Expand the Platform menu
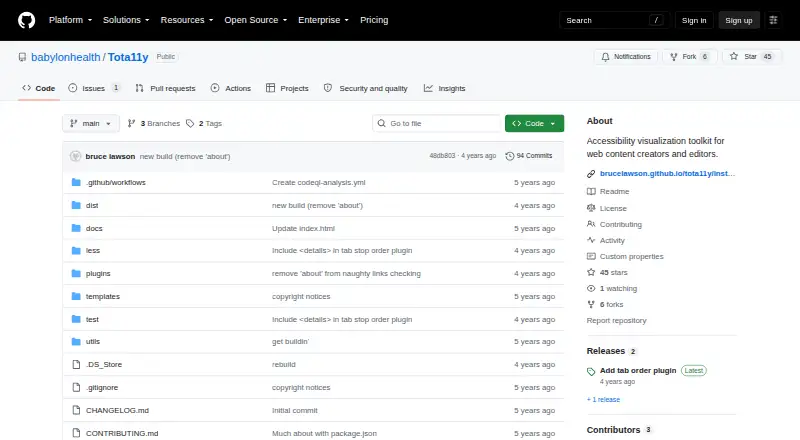 pyautogui.click(x=70, y=20)
